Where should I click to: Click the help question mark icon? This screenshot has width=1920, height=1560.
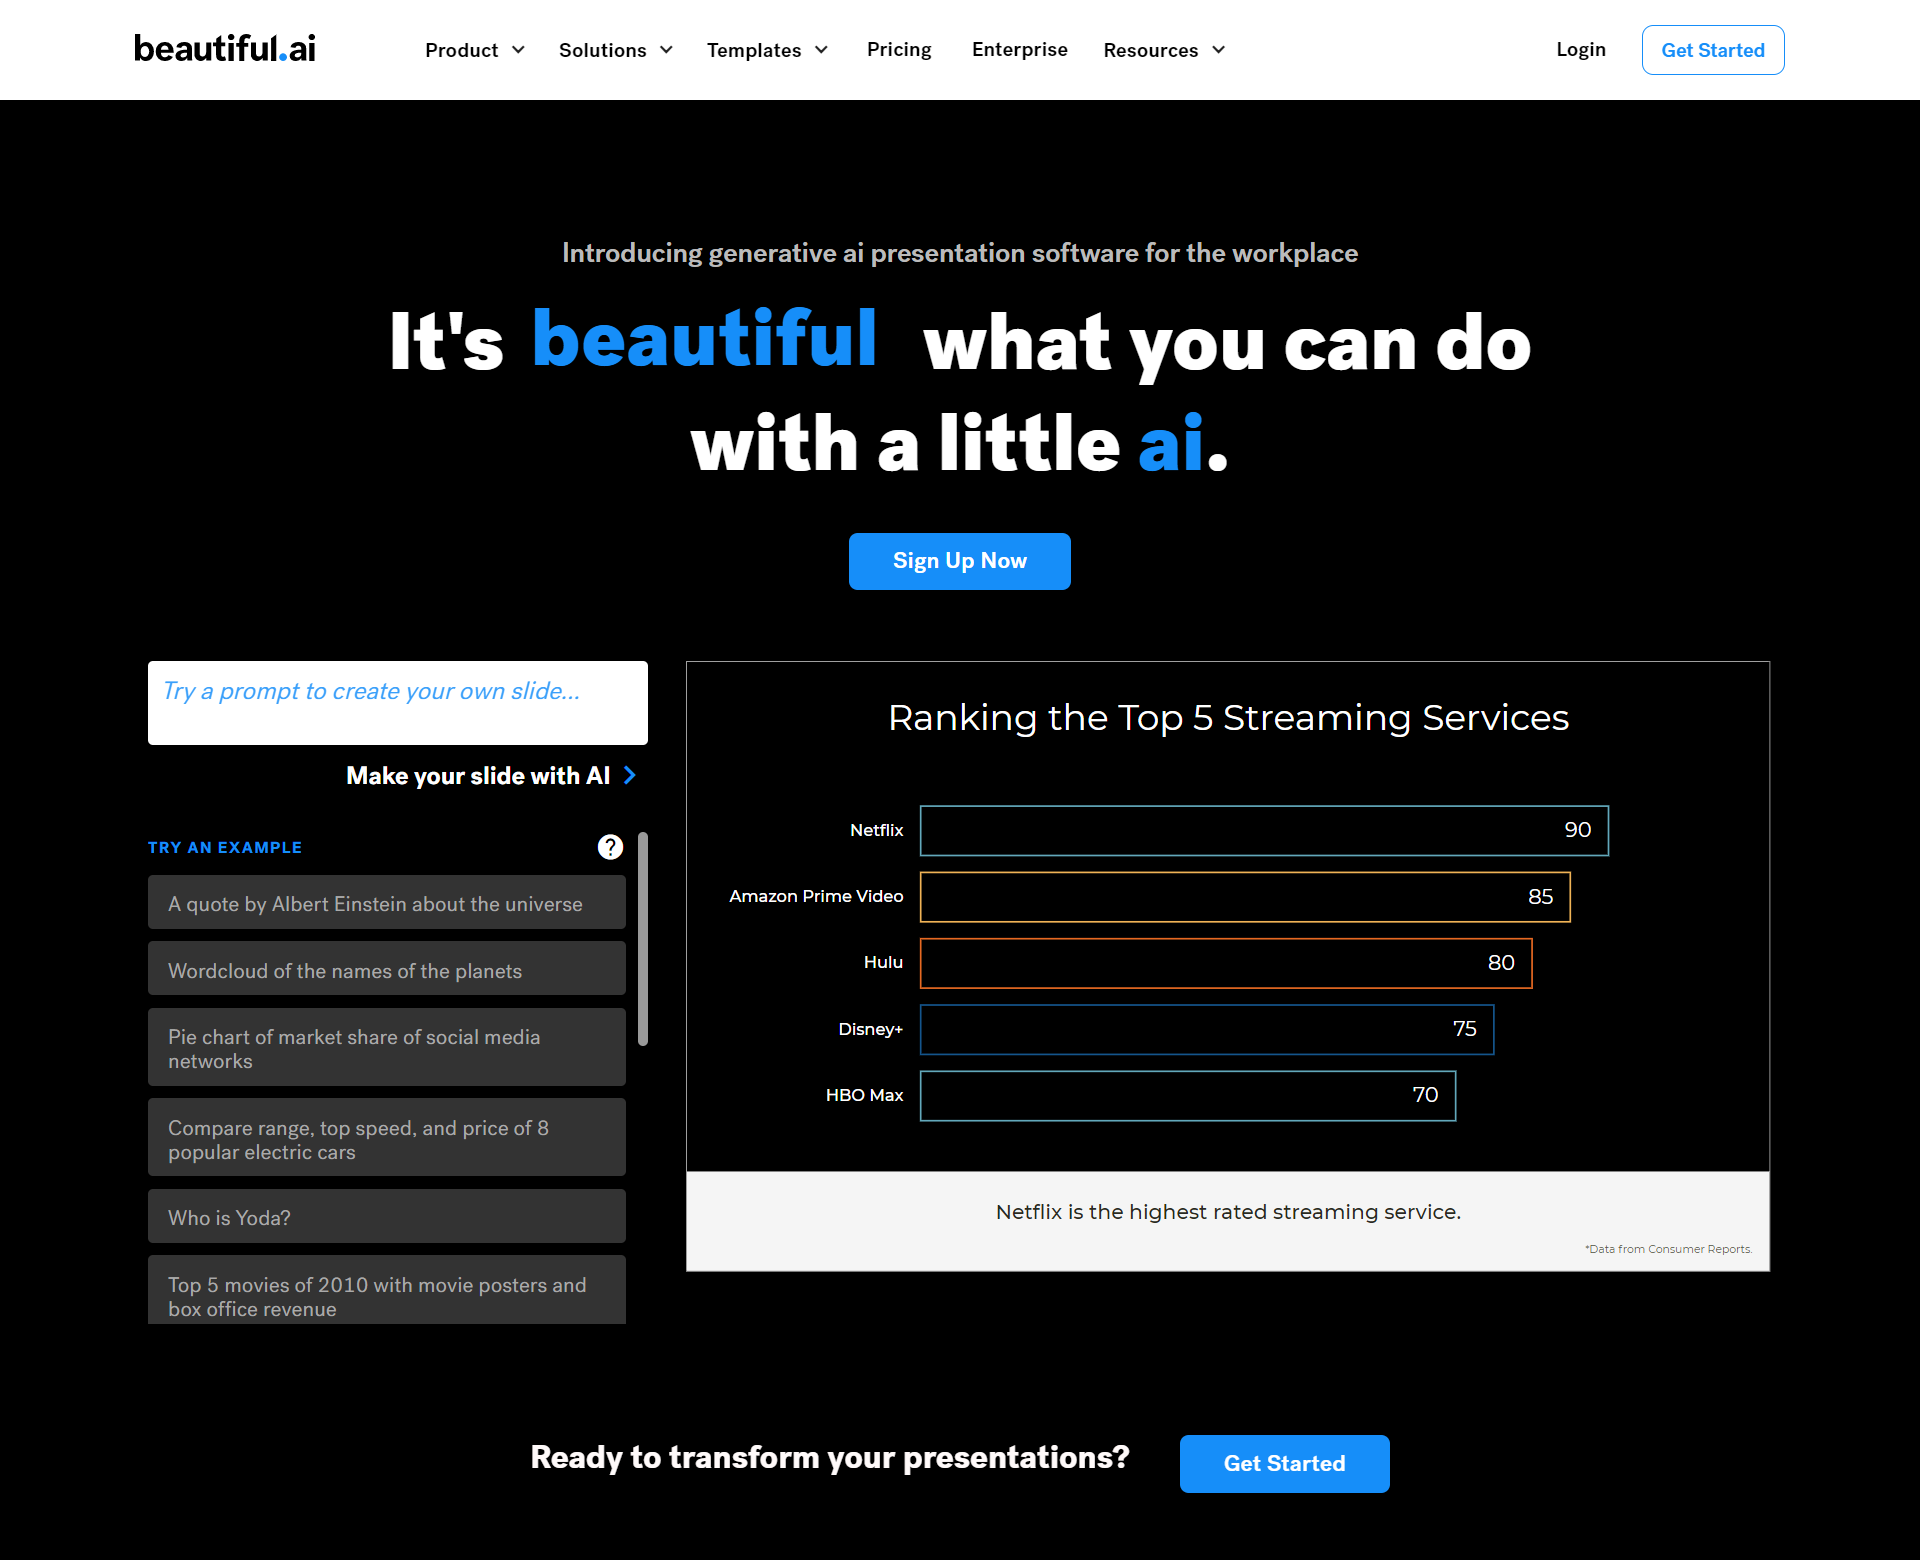coord(610,844)
